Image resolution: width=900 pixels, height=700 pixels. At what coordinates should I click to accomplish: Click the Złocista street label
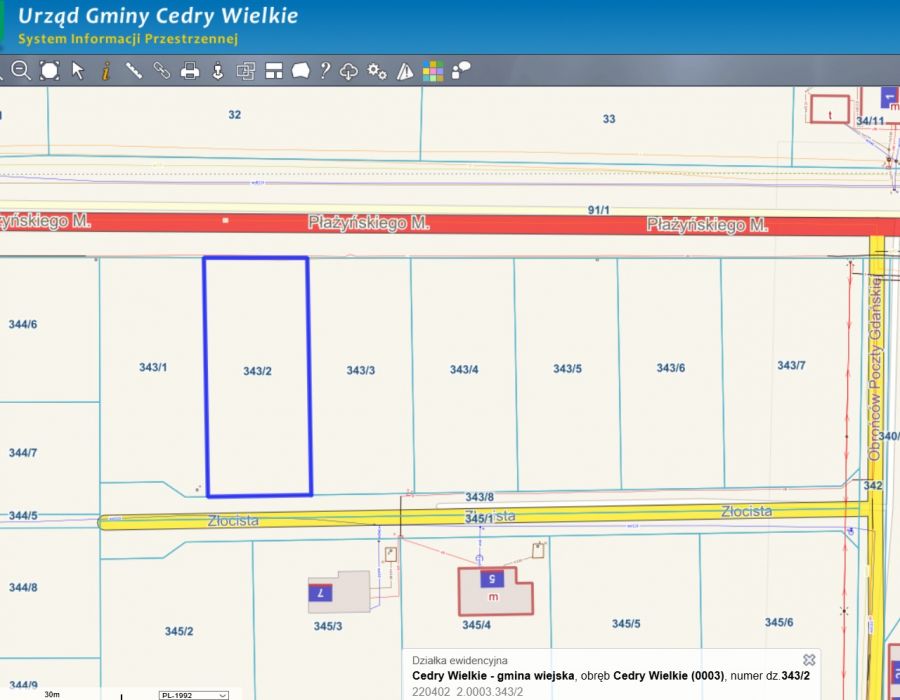tap(233, 521)
